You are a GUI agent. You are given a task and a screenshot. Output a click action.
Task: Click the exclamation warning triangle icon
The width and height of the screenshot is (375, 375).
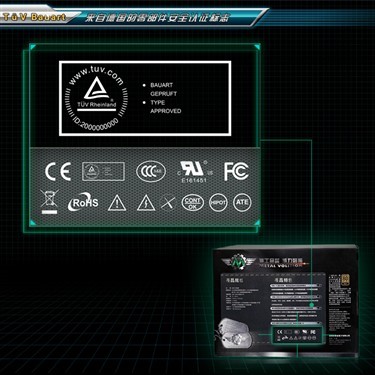point(117,203)
